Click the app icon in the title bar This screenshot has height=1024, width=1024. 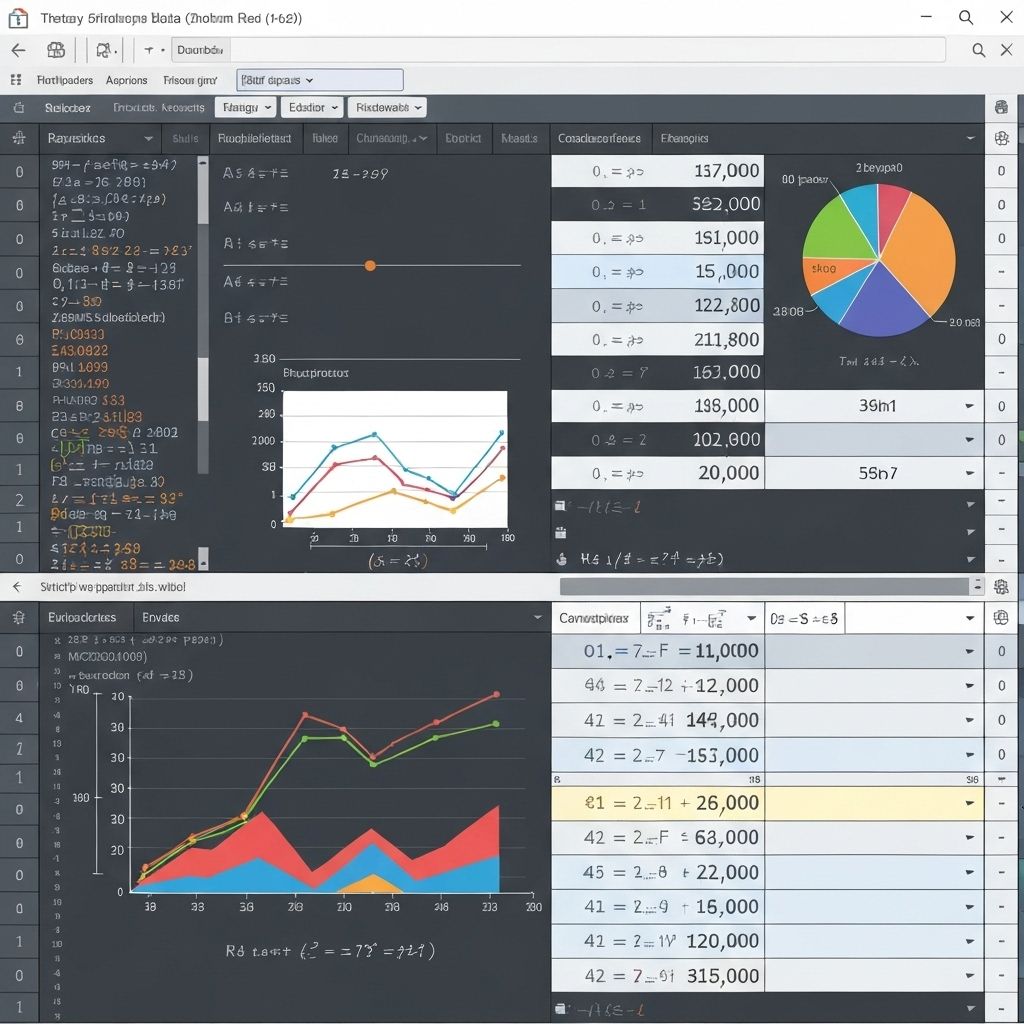[x=17, y=18]
